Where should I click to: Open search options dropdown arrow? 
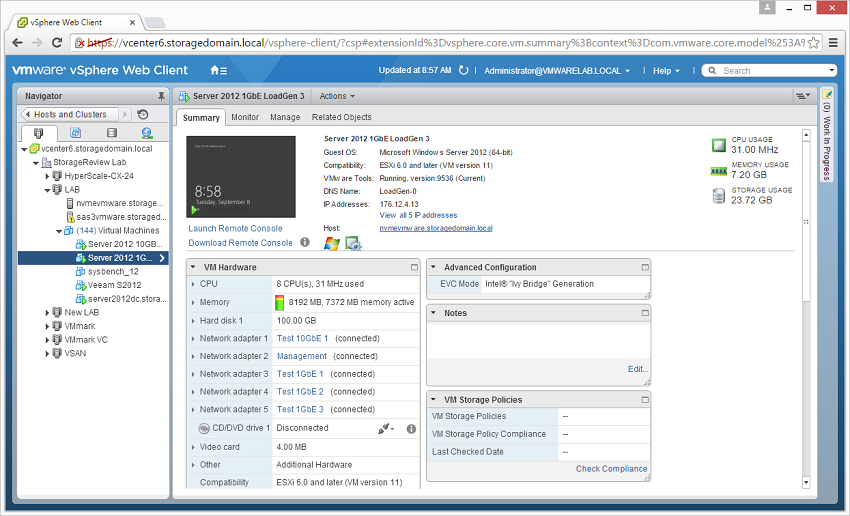832,70
